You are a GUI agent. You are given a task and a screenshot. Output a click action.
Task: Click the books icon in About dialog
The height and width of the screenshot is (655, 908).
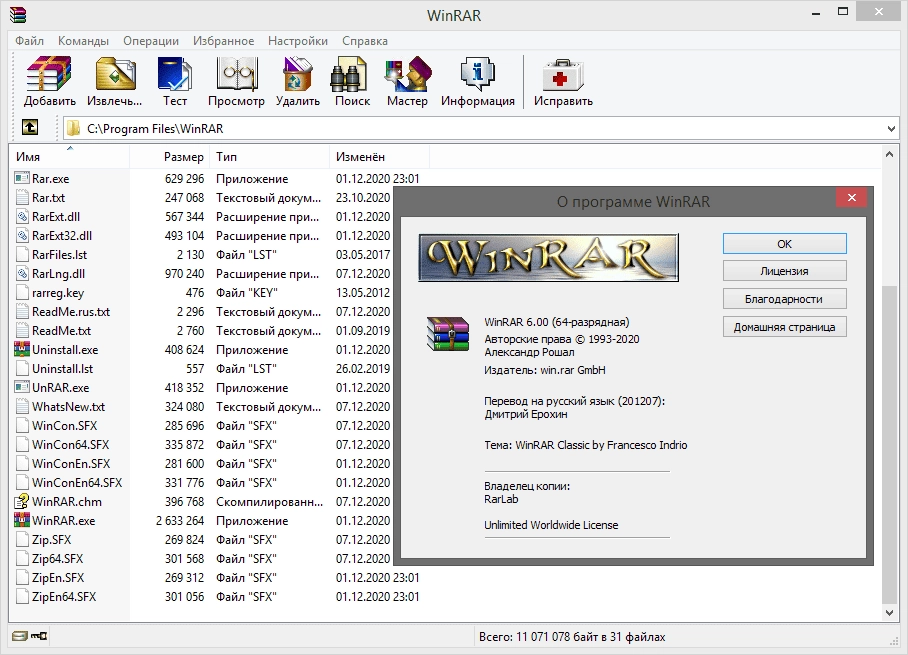click(x=448, y=334)
